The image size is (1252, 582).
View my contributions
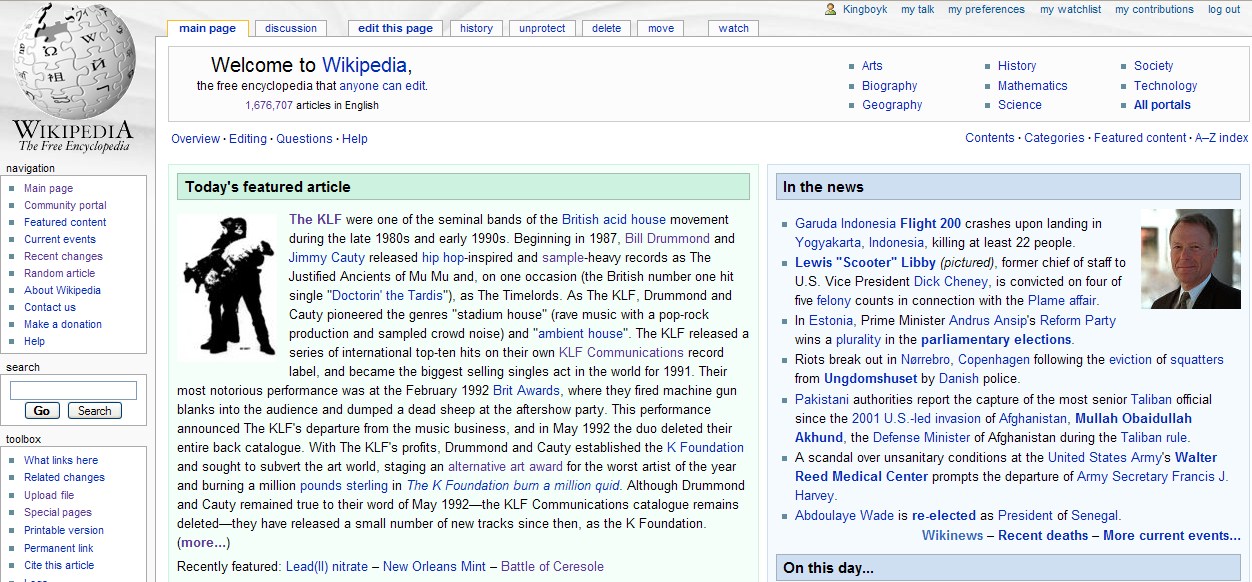point(1154,9)
